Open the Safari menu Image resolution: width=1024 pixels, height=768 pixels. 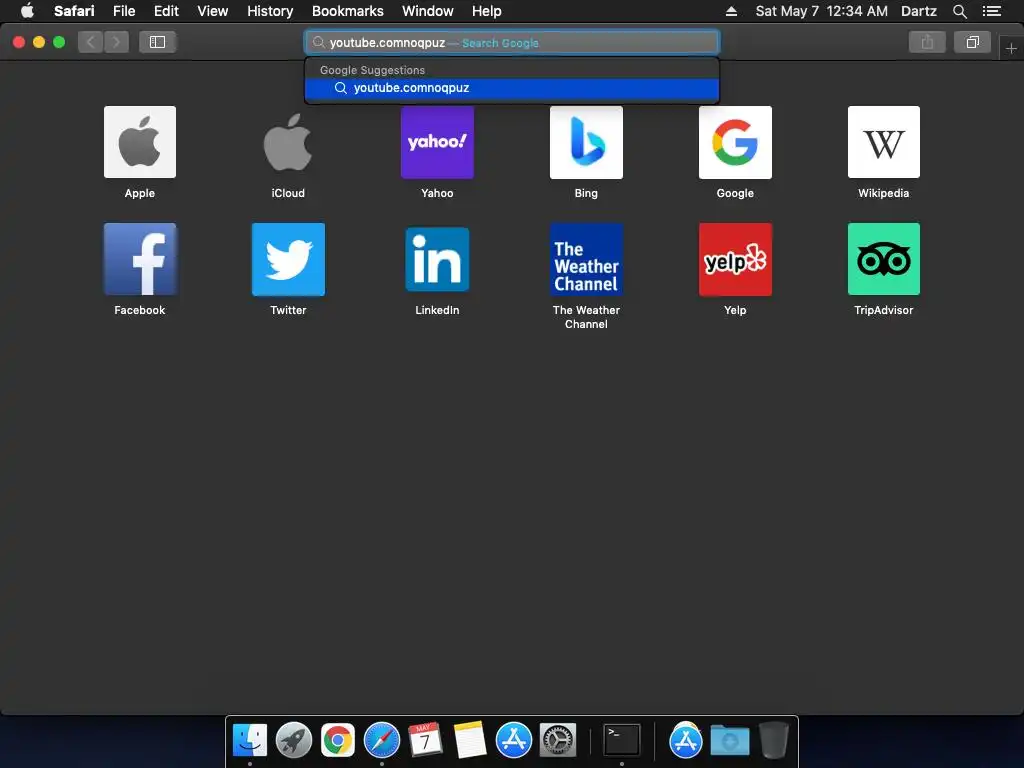[x=74, y=11]
